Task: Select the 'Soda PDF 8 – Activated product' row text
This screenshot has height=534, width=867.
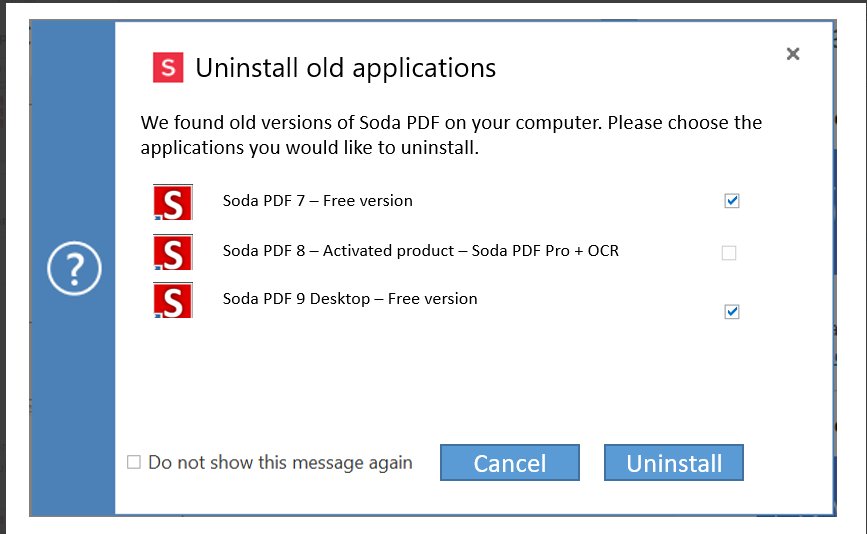Action: pyautogui.click(x=421, y=251)
